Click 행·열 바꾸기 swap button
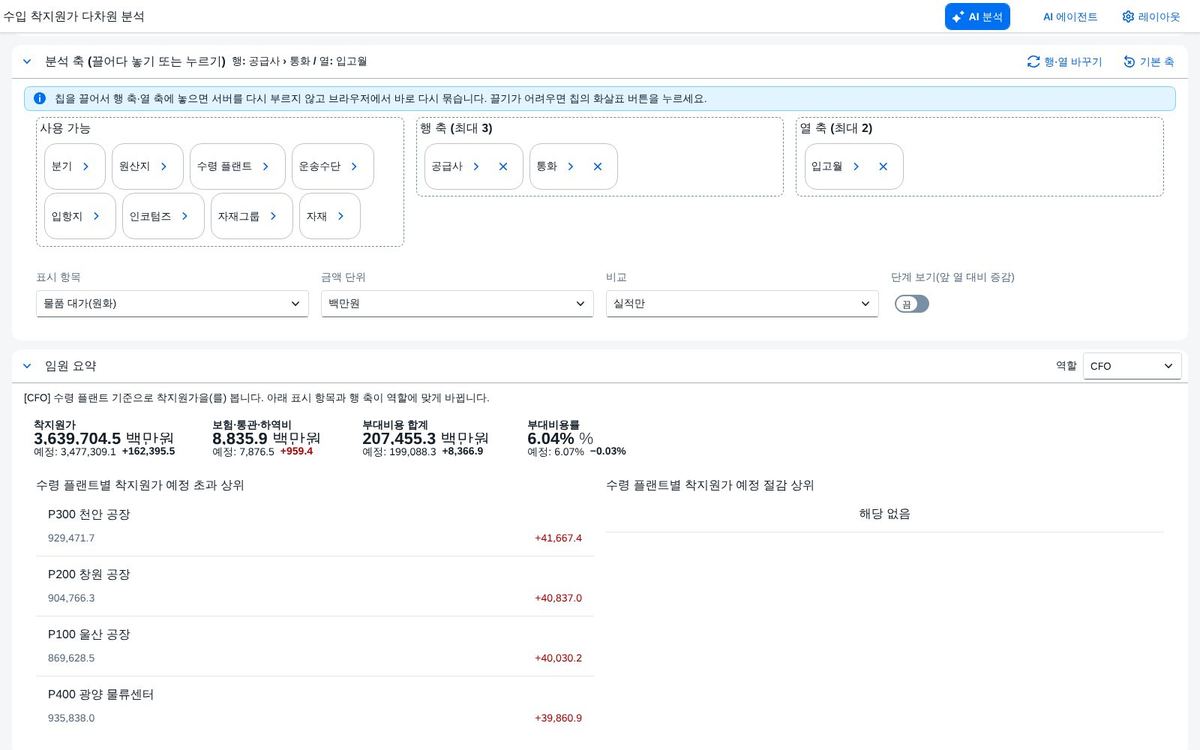 pos(1065,62)
